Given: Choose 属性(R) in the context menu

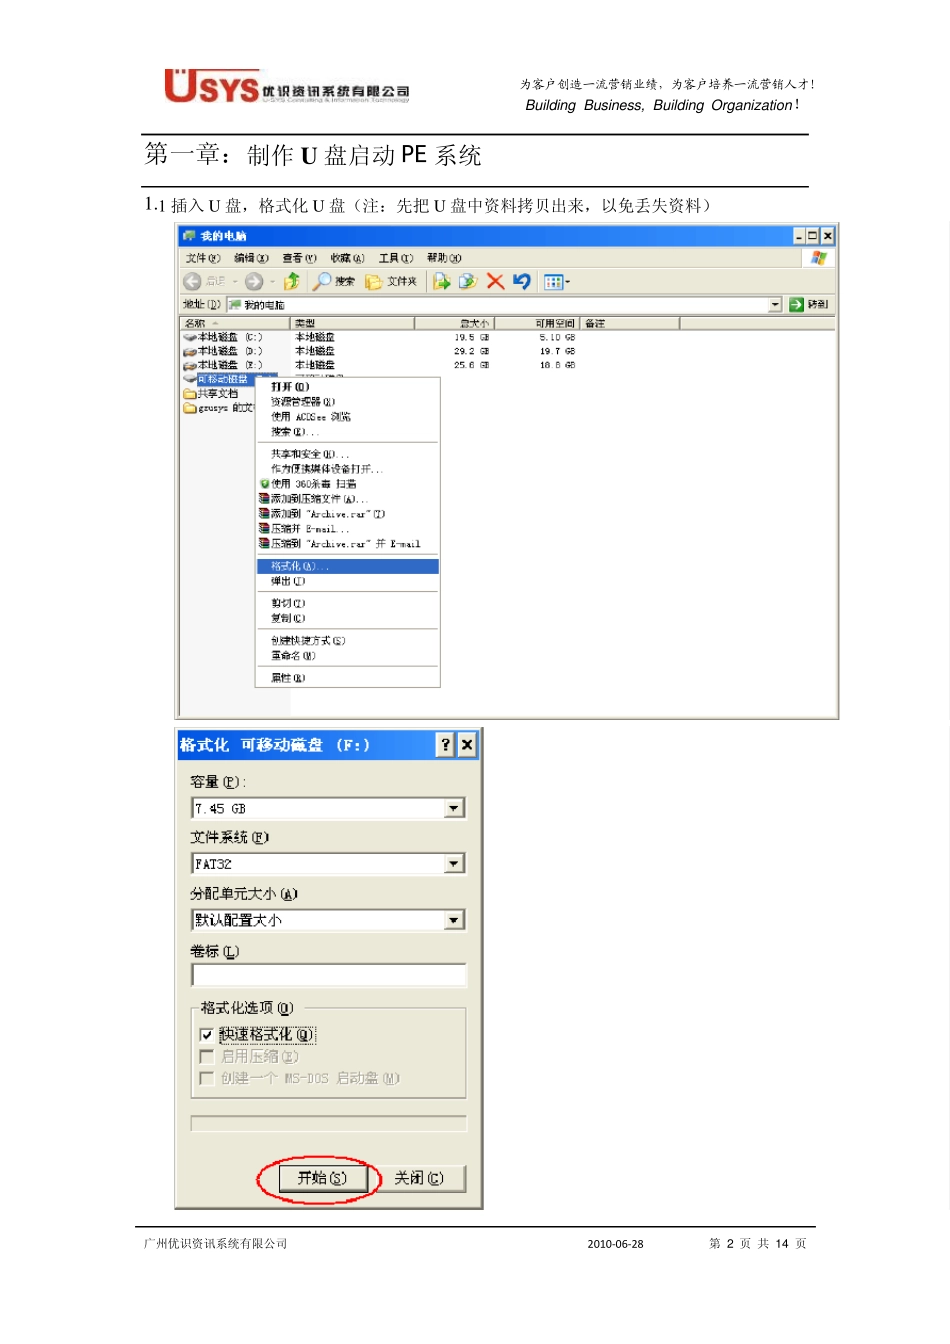Looking at the screenshot, I should pyautogui.click(x=348, y=679).
